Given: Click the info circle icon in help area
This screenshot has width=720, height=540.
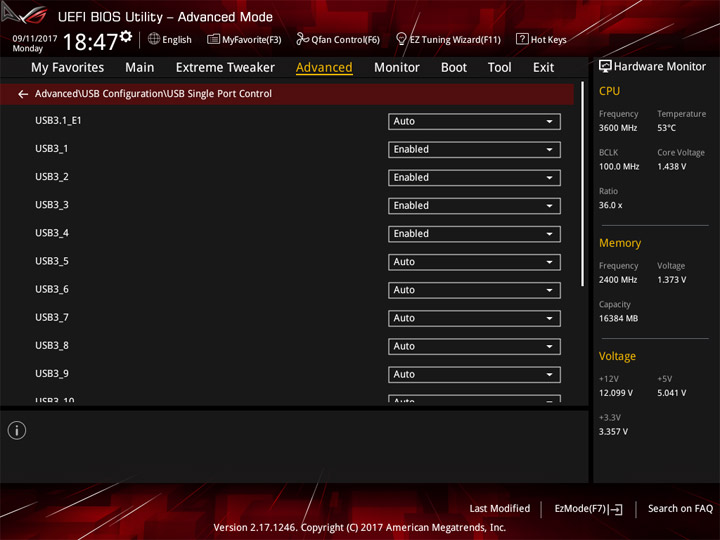Looking at the screenshot, I should (17, 430).
